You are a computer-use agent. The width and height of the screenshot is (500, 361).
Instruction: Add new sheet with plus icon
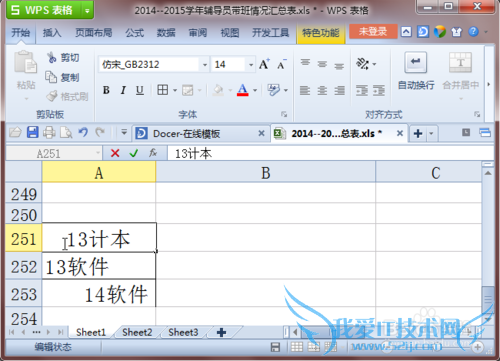pyautogui.click(x=221, y=332)
